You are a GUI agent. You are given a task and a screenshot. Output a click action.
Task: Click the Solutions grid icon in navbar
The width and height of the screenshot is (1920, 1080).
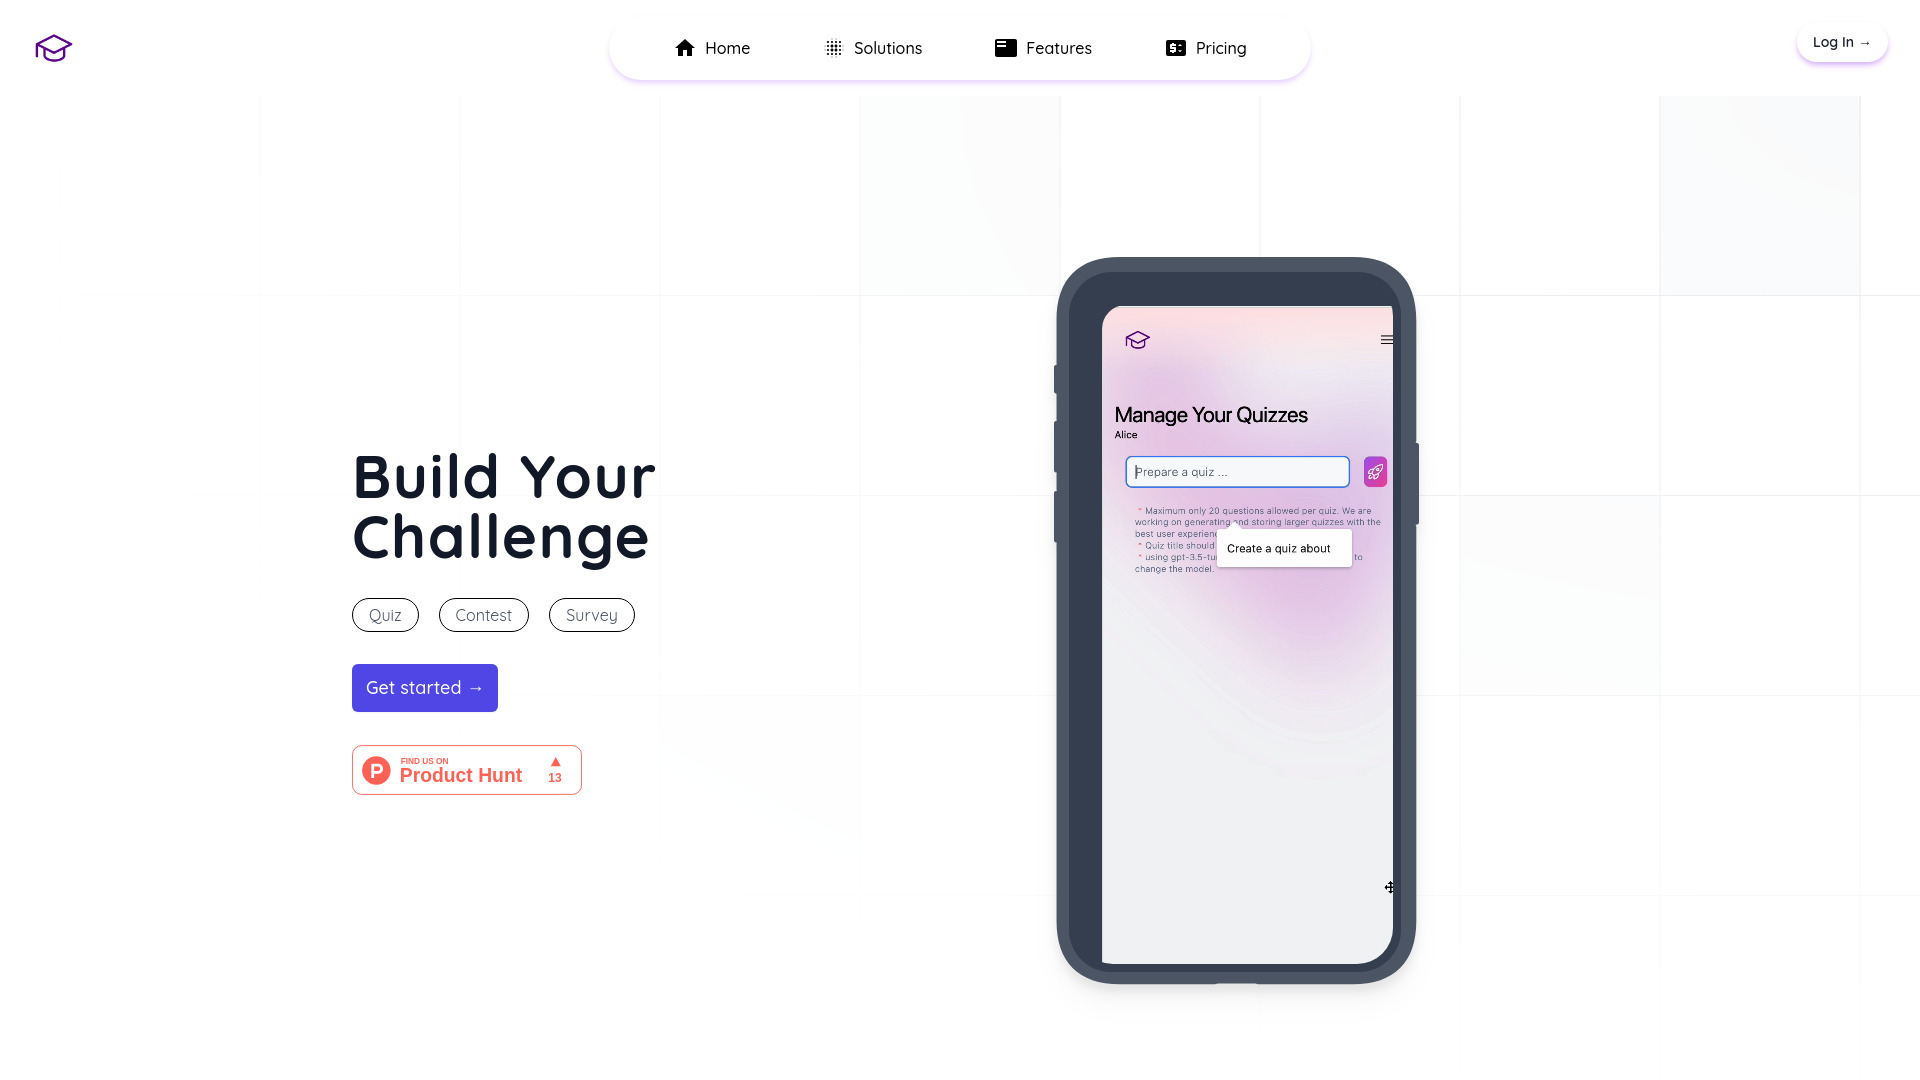(x=833, y=47)
